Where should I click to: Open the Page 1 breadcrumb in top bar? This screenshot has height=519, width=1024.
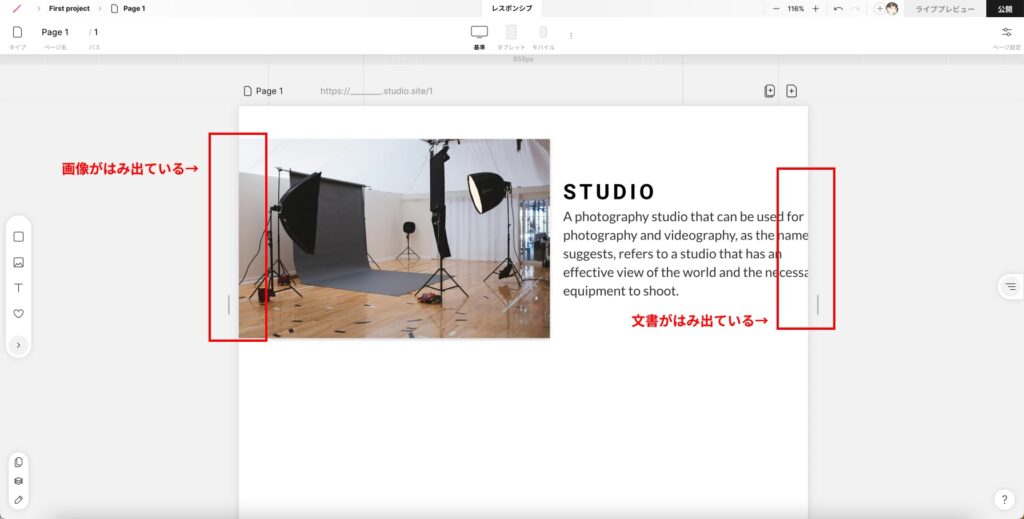[x=128, y=8]
